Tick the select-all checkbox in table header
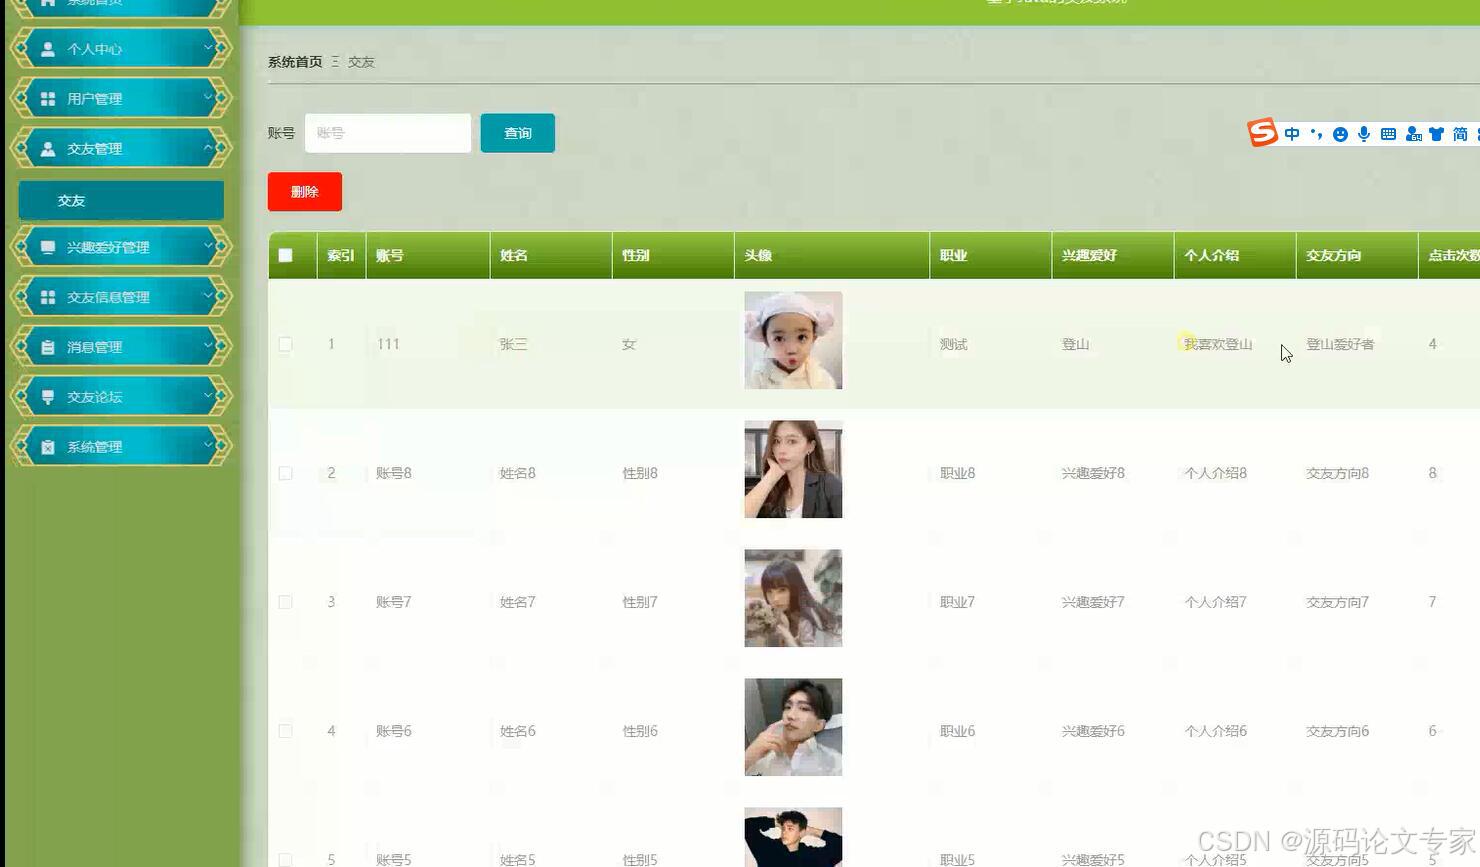Viewport: 1480px width, 867px height. (285, 255)
